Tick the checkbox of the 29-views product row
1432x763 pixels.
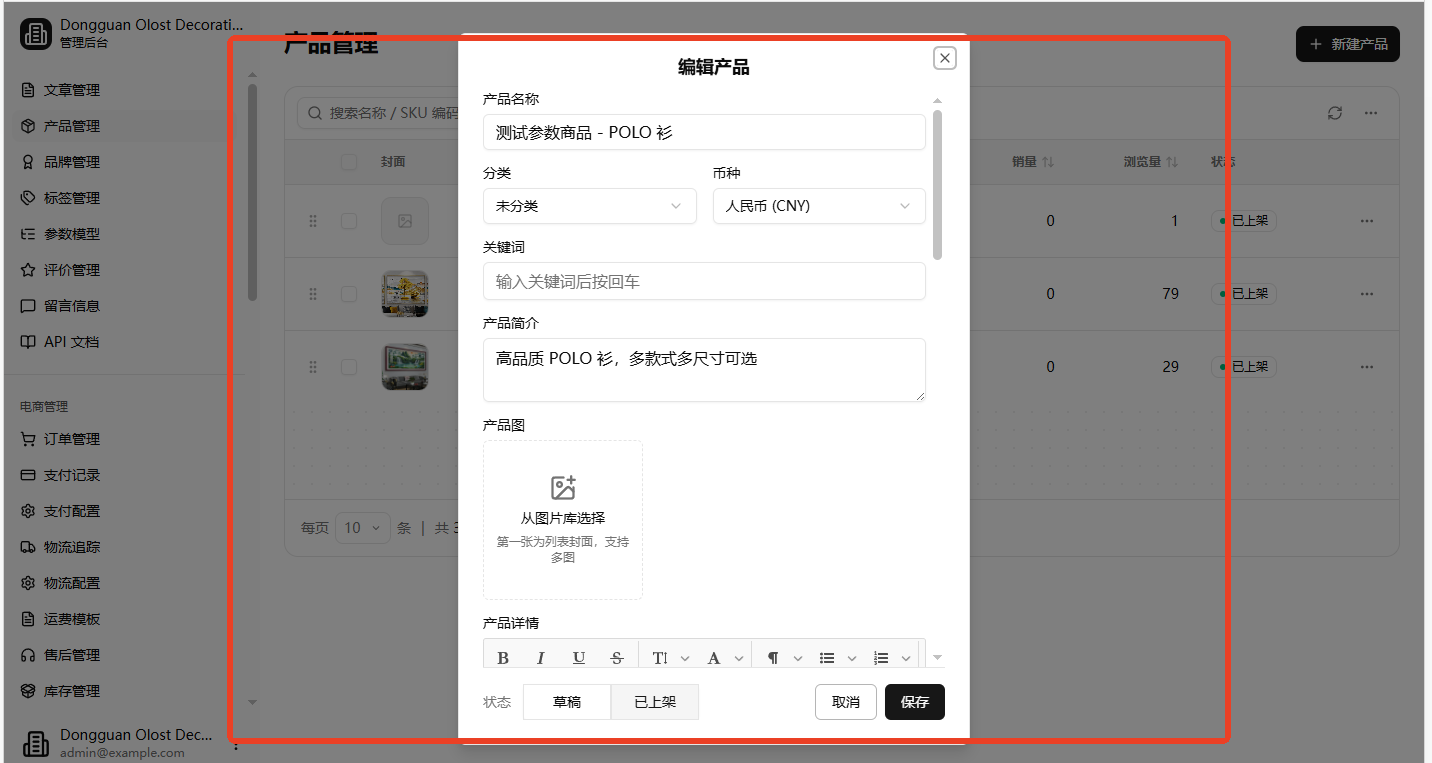349,367
